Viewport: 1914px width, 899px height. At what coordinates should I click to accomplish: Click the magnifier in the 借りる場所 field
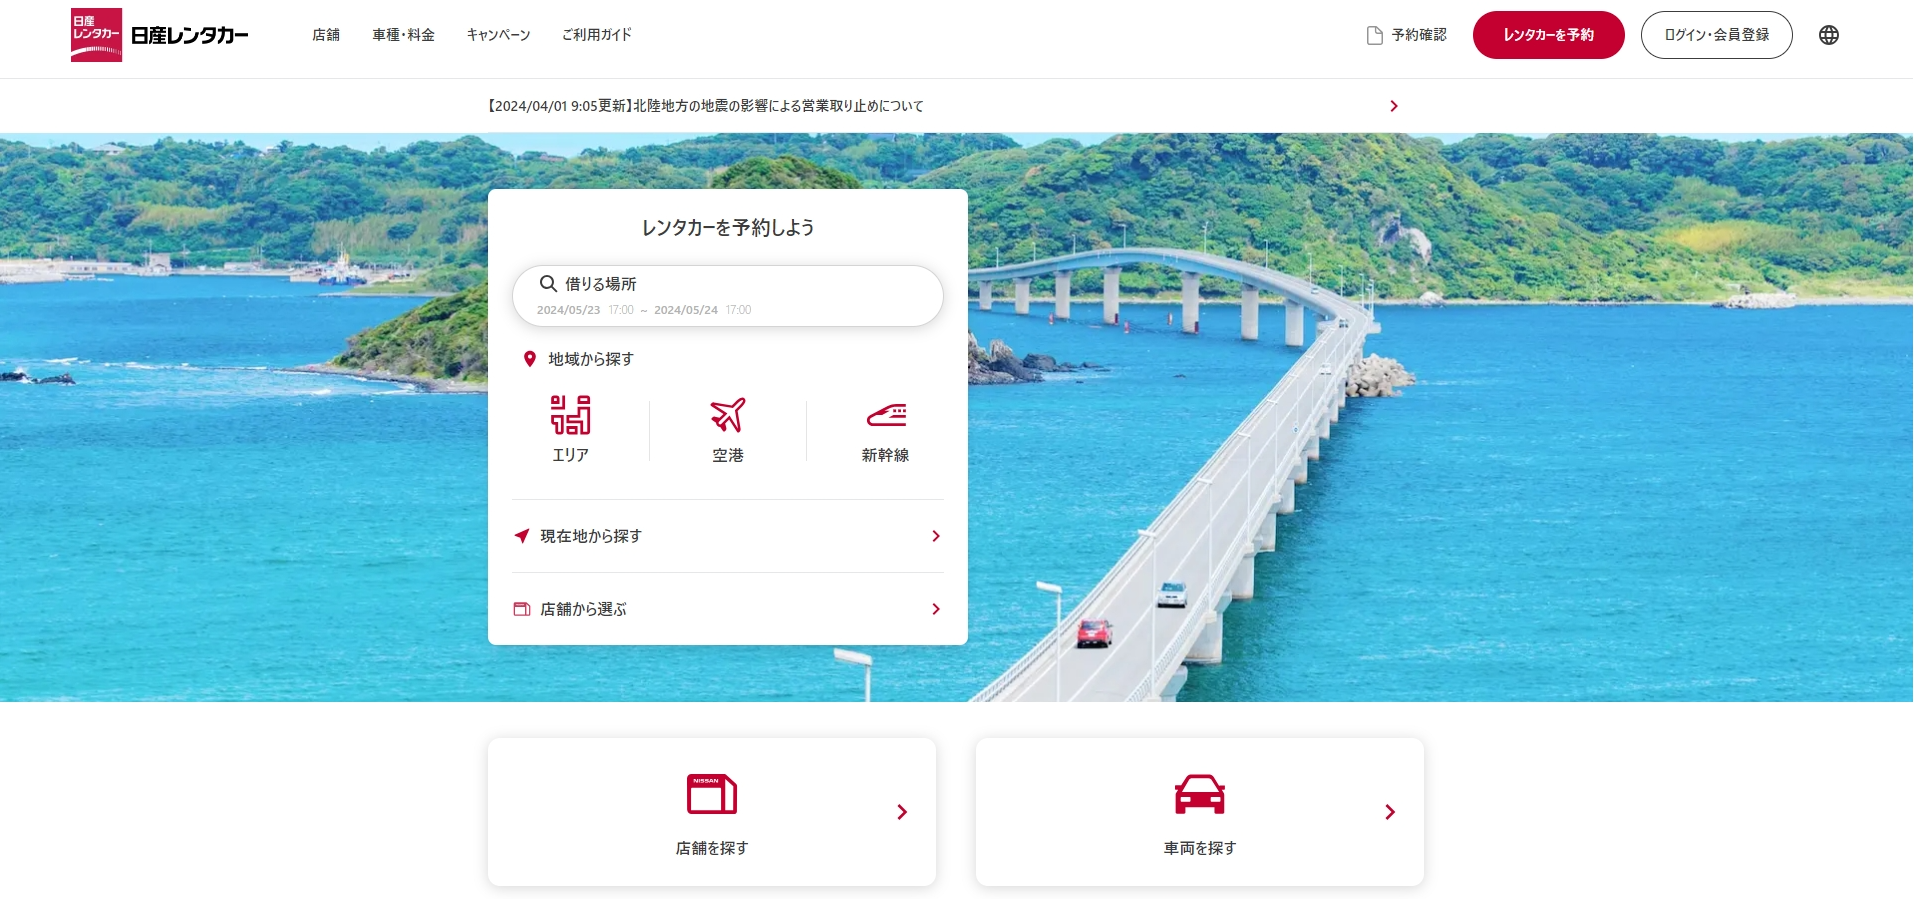pyautogui.click(x=548, y=284)
